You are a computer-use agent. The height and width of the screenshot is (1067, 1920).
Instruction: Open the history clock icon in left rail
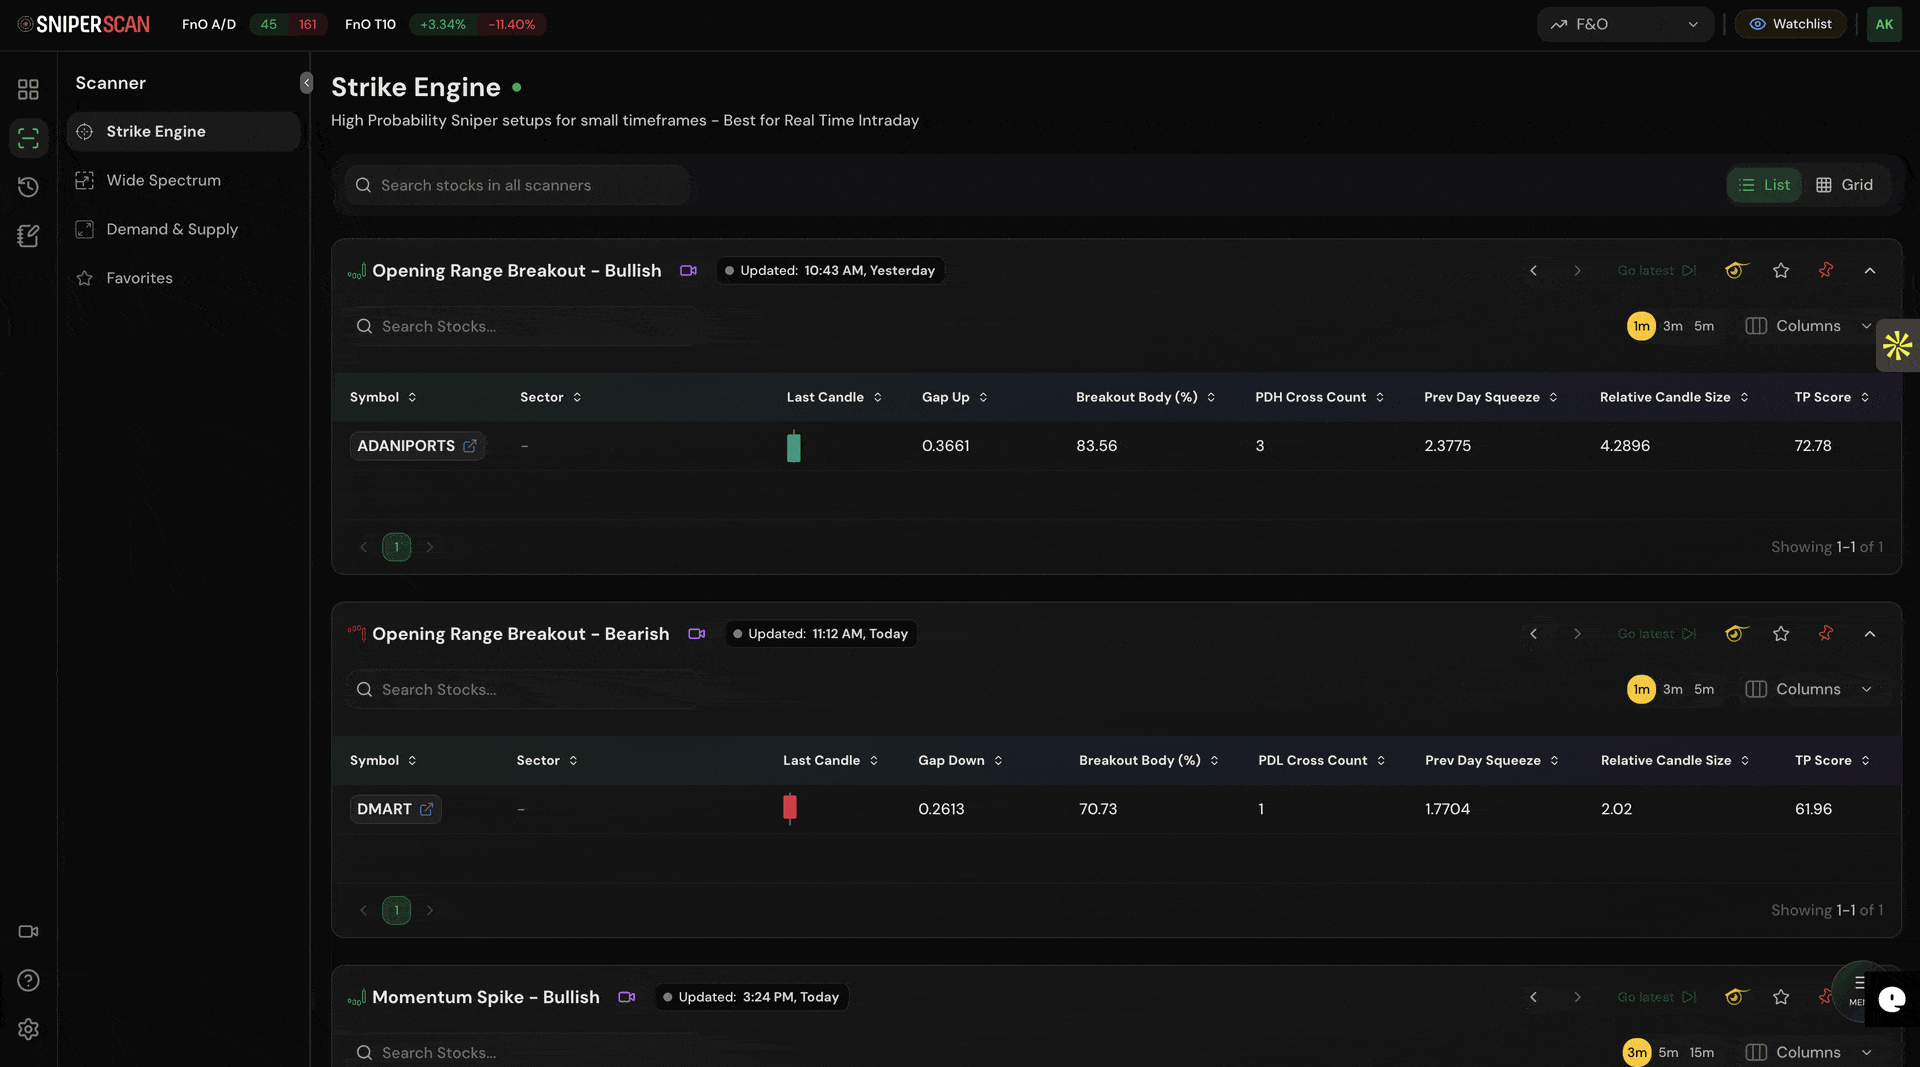(28, 187)
